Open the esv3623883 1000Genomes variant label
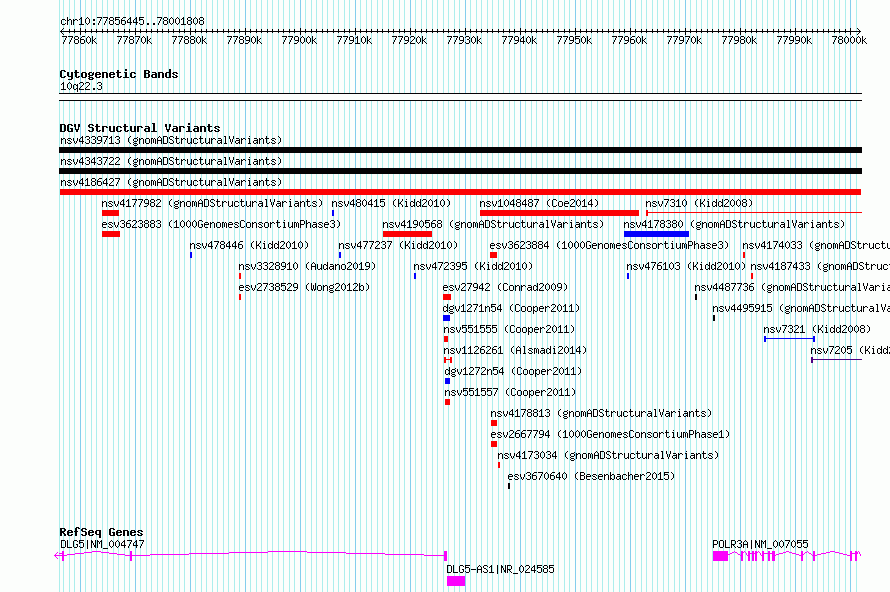This screenshot has height=592, width=890. pyautogui.click(x=221, y=224)
